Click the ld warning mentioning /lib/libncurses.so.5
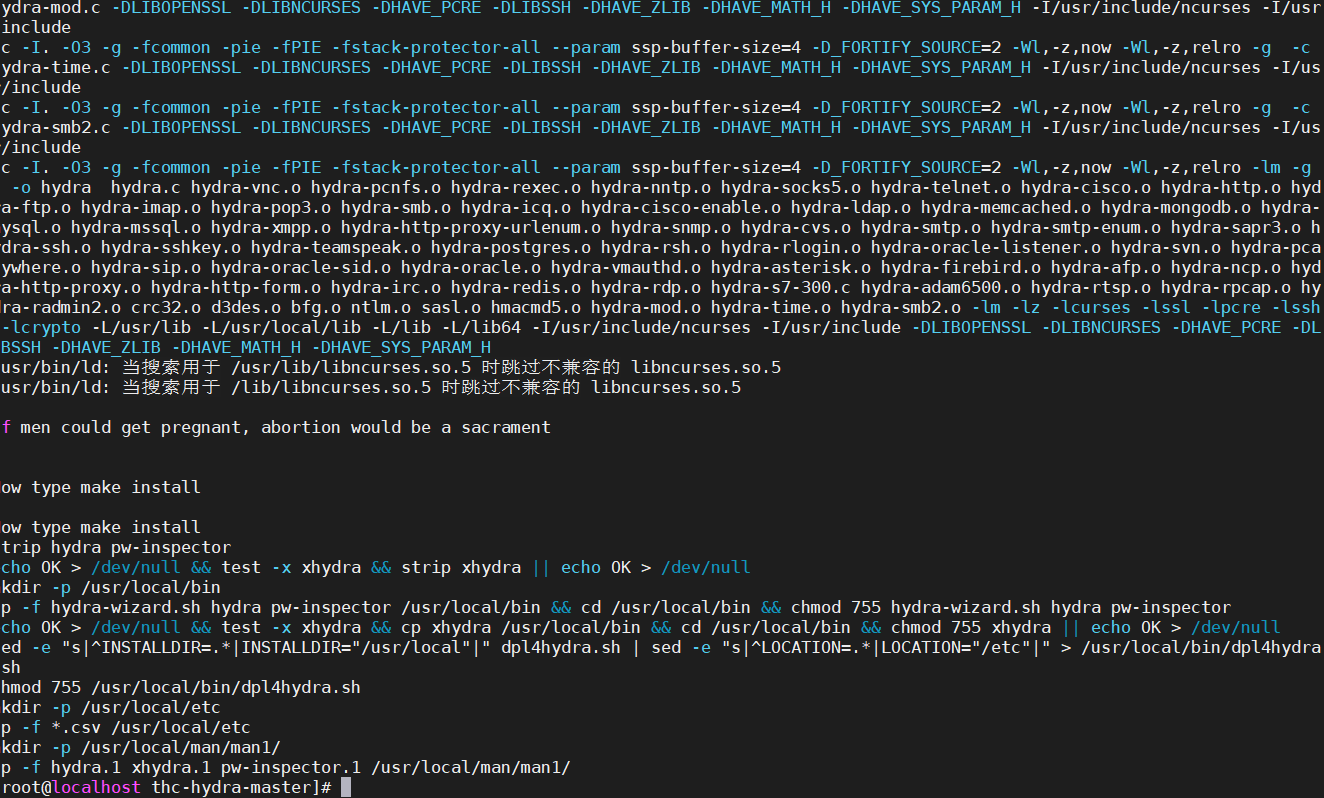 pyautogui.click(x=371, y=388)
